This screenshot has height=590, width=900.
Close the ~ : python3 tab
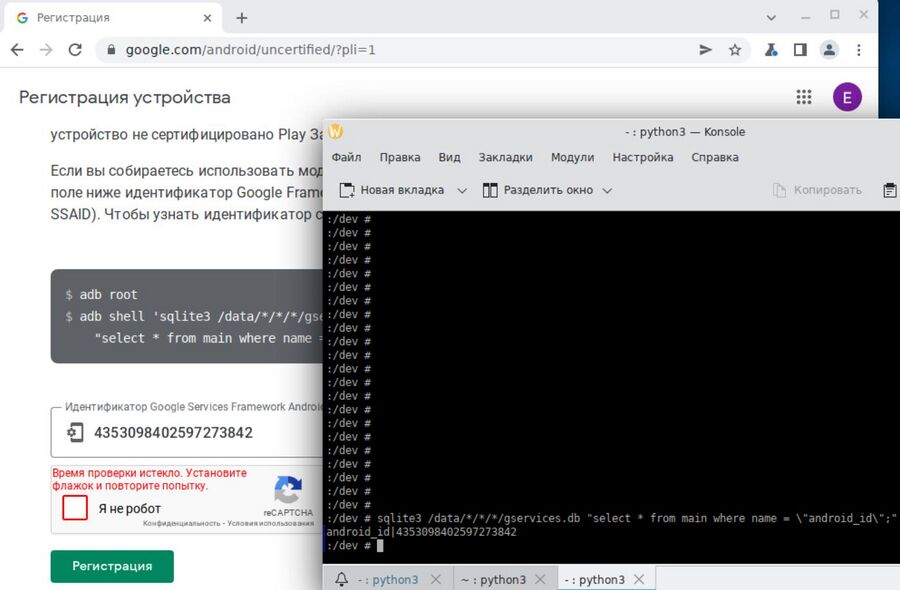540,580
